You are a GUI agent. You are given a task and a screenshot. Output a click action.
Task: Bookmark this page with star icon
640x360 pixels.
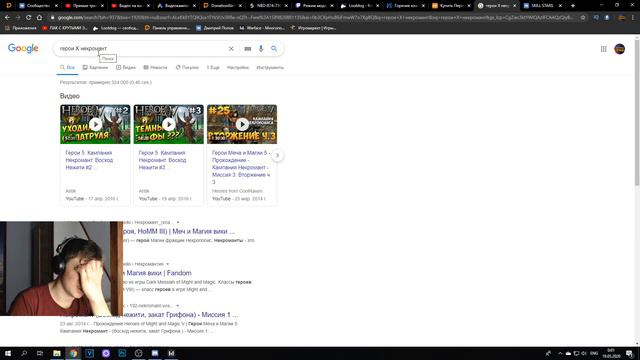pos(583,18)
